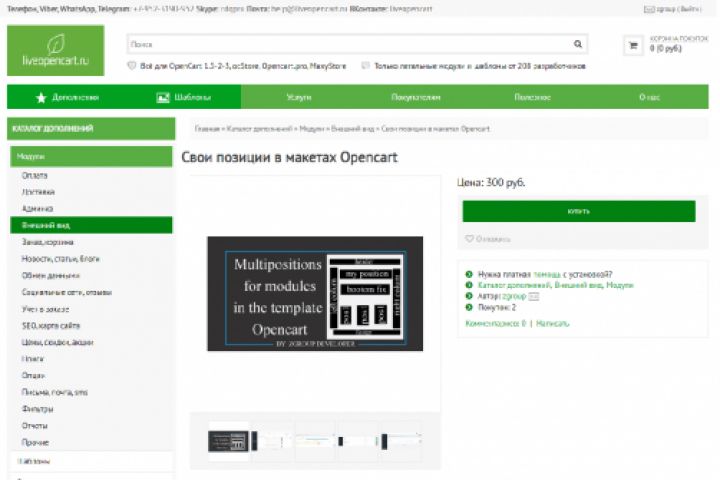Screen dimensions: 720x480
Task: Open the main Multipositions product image
Action: [315, 294]
